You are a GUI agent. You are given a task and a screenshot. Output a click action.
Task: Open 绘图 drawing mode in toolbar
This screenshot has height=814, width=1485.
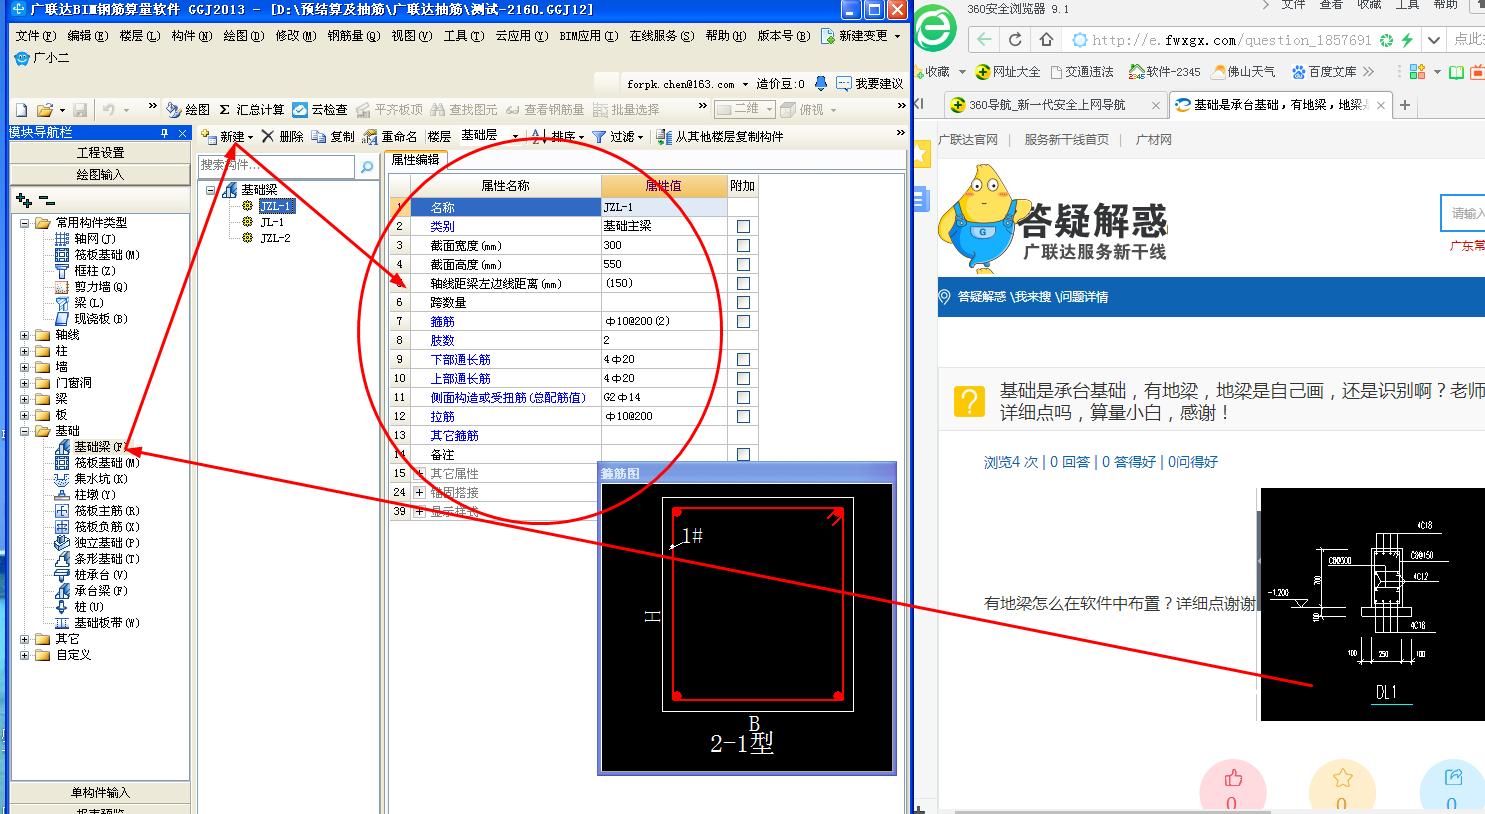pos(188,110)
